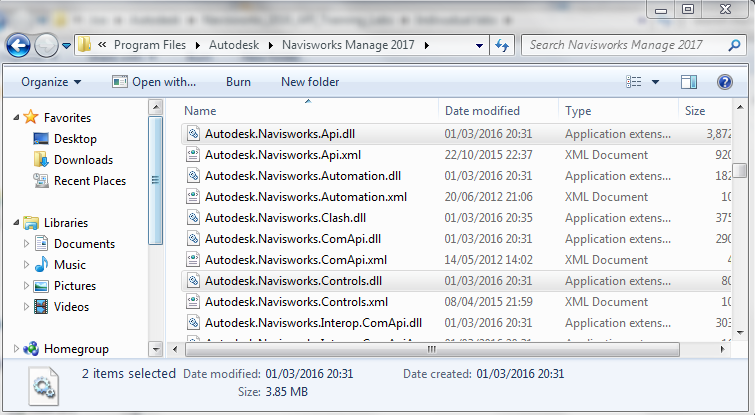Collapse the Libraries group
Viewport: 755px width, 415px height.
point(16,222)
